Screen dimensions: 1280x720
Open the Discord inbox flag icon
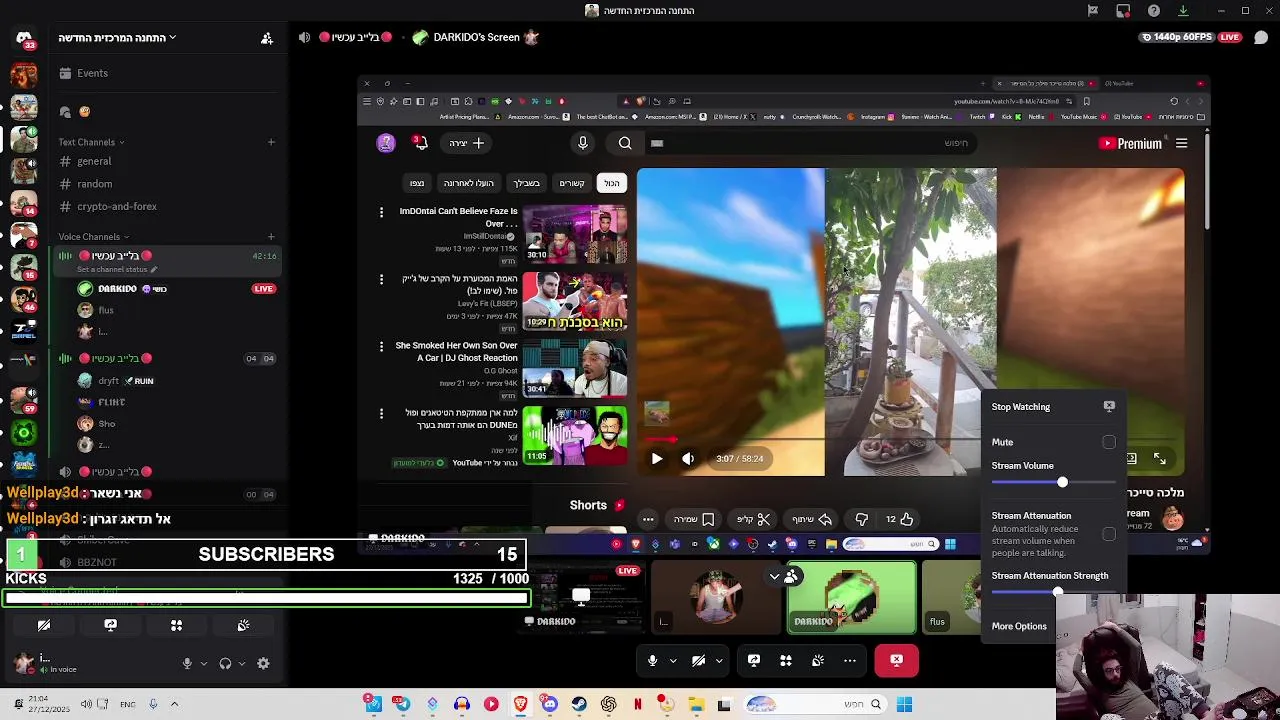pos(1093,11)
